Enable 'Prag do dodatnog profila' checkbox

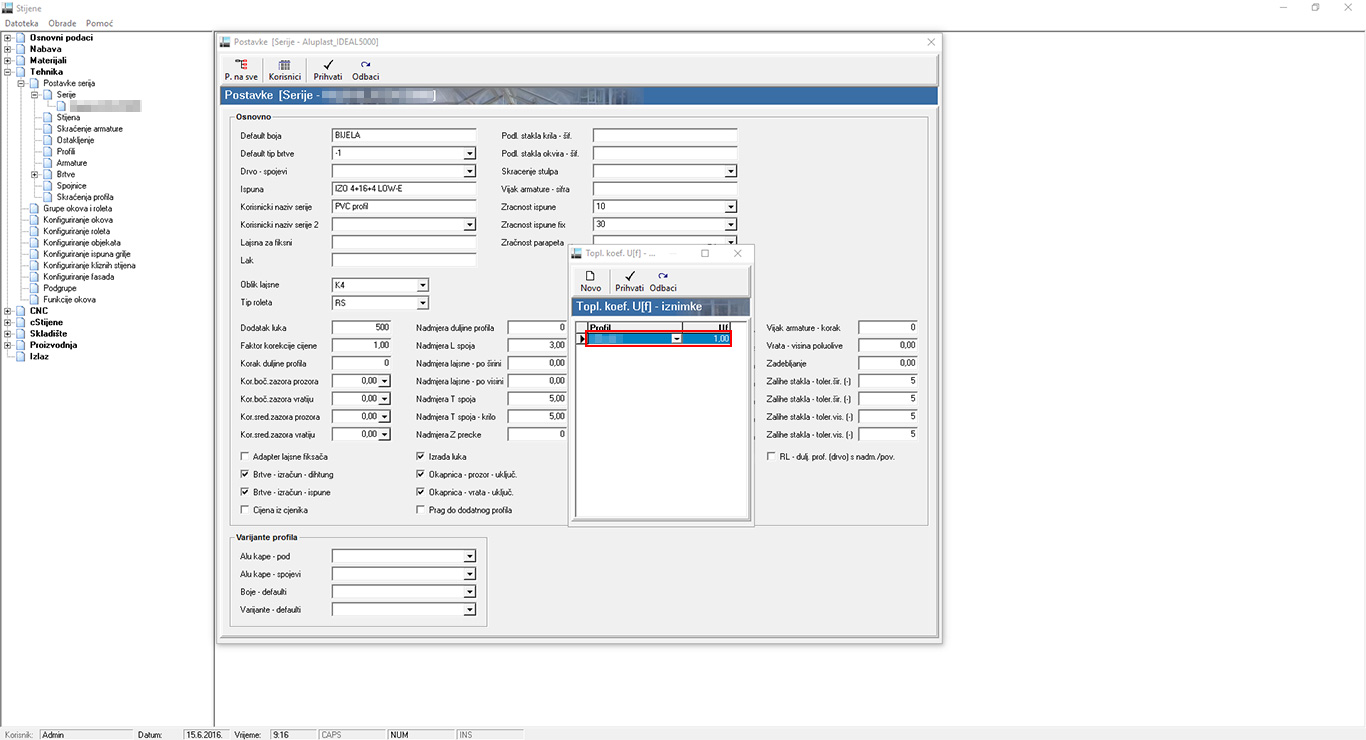click(421, 510)
